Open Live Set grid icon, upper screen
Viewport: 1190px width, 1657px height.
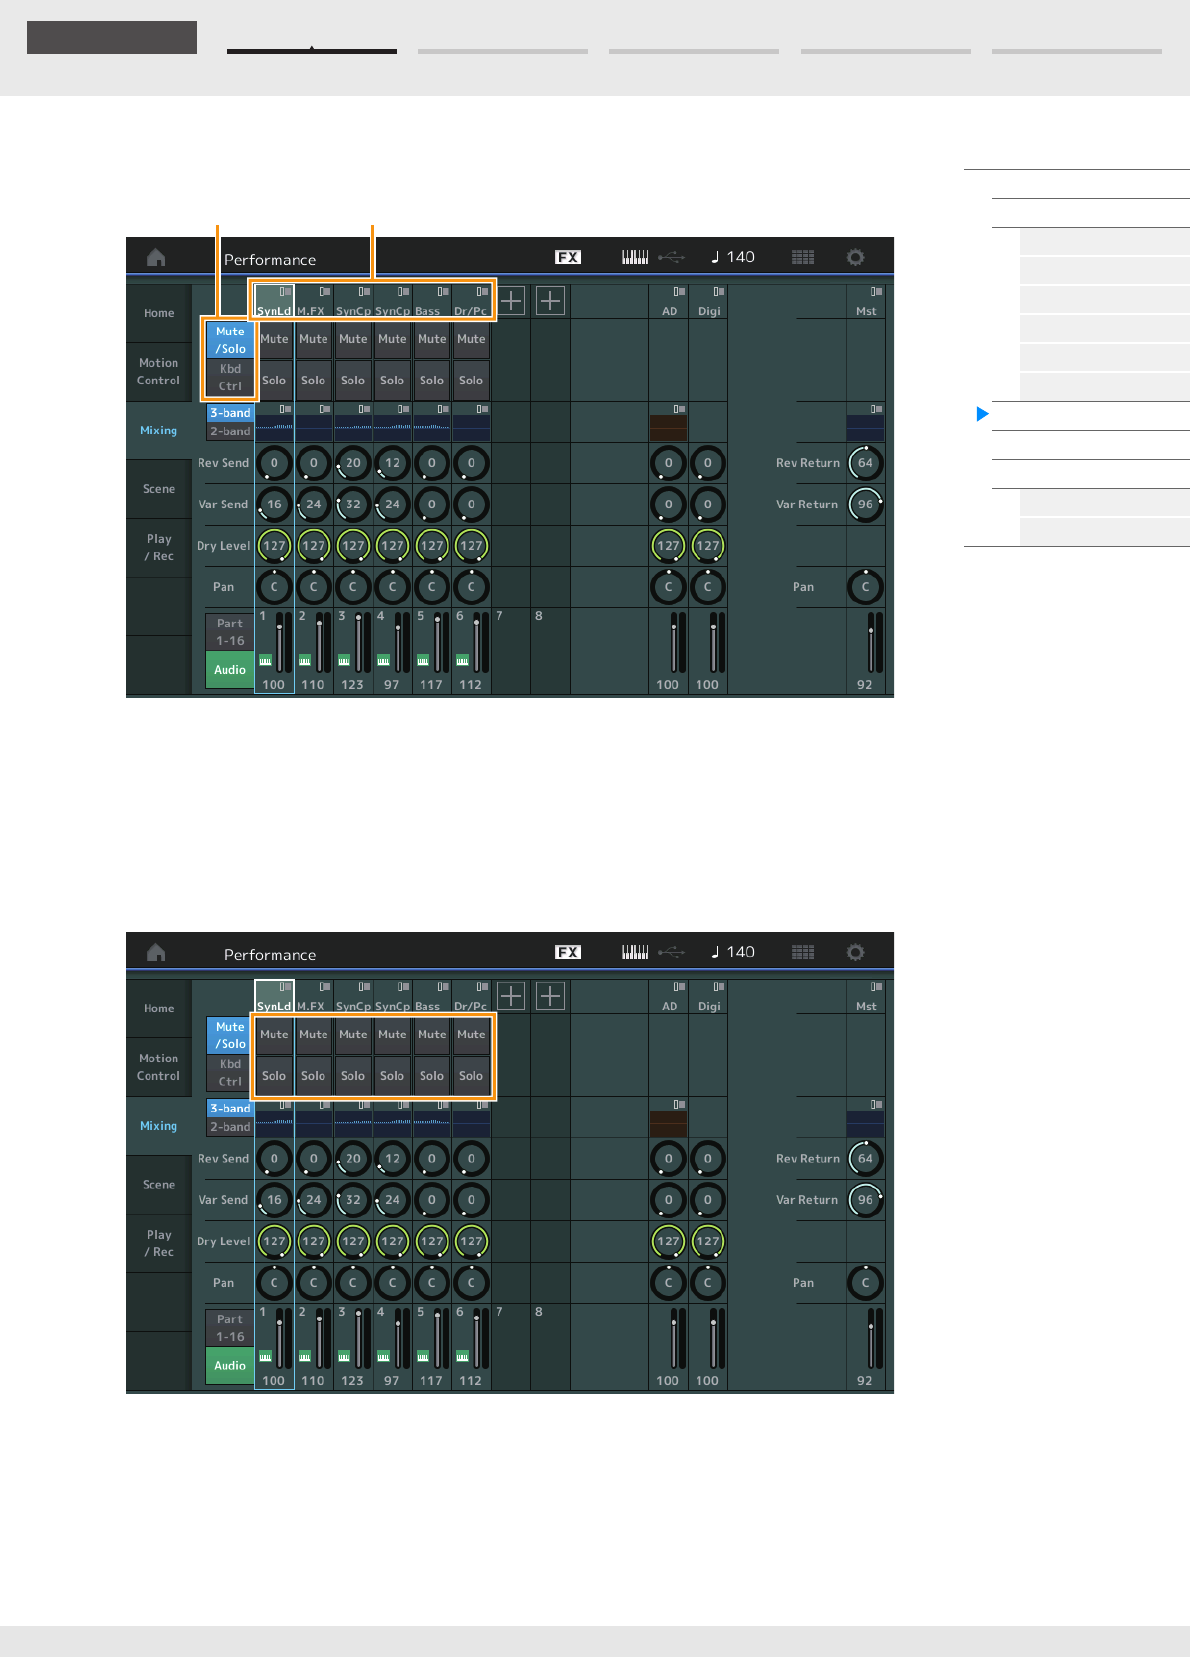point(803,257)
